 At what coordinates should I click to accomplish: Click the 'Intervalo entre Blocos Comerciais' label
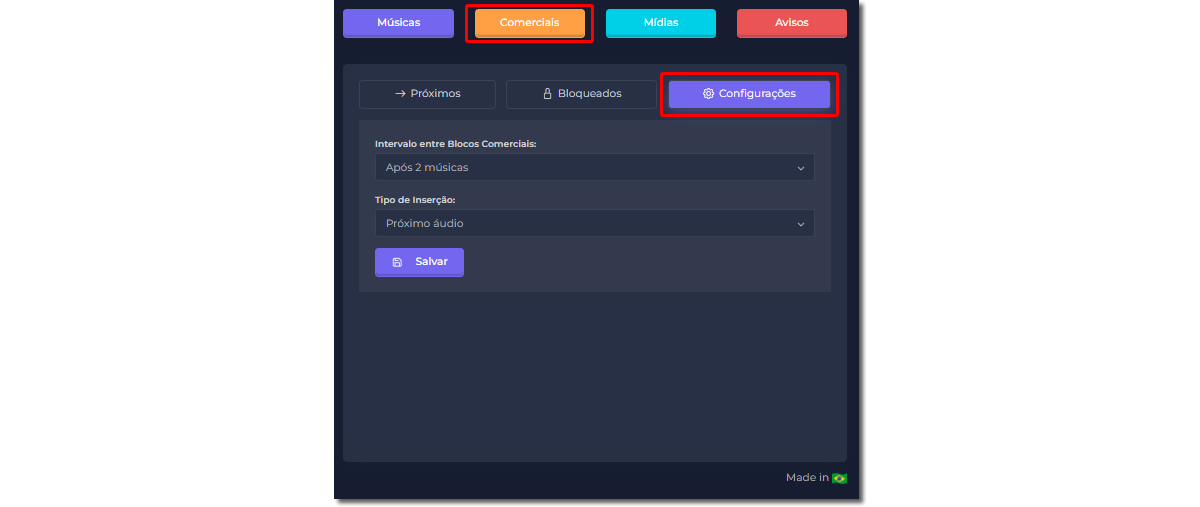[455, 144]
